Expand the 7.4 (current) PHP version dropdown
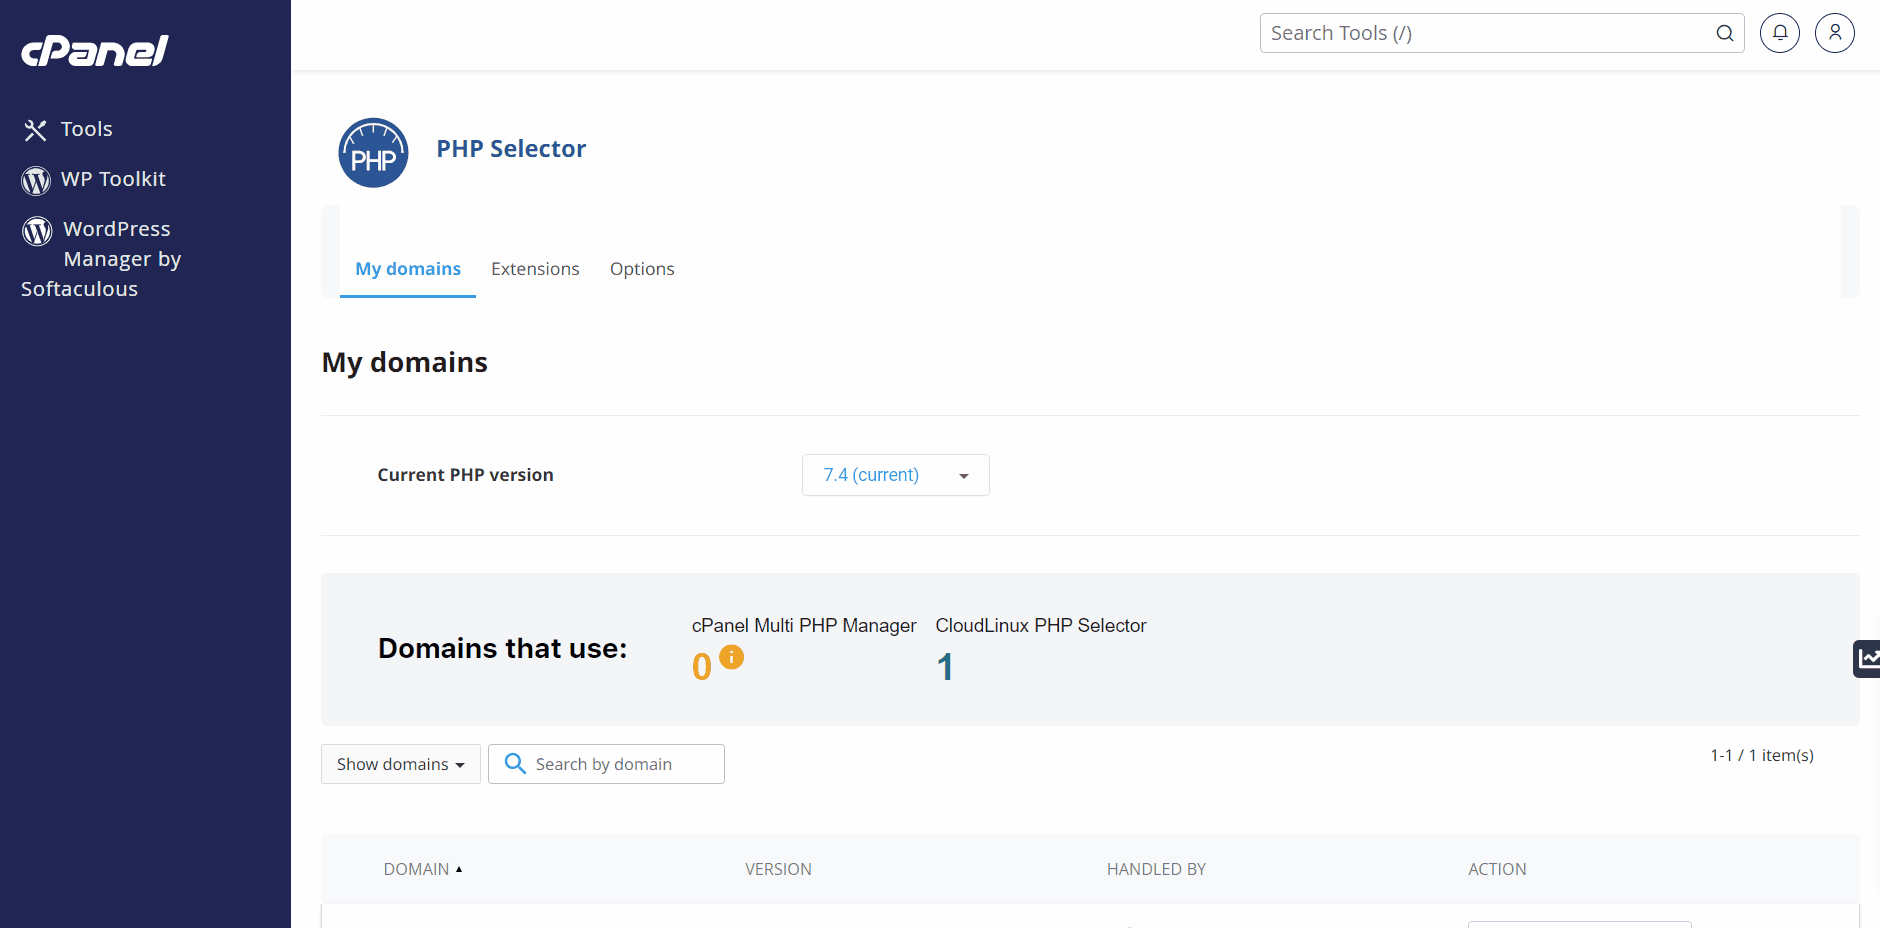The height and width of the screenshot is (928, 1880). click(x=896, y=475)
